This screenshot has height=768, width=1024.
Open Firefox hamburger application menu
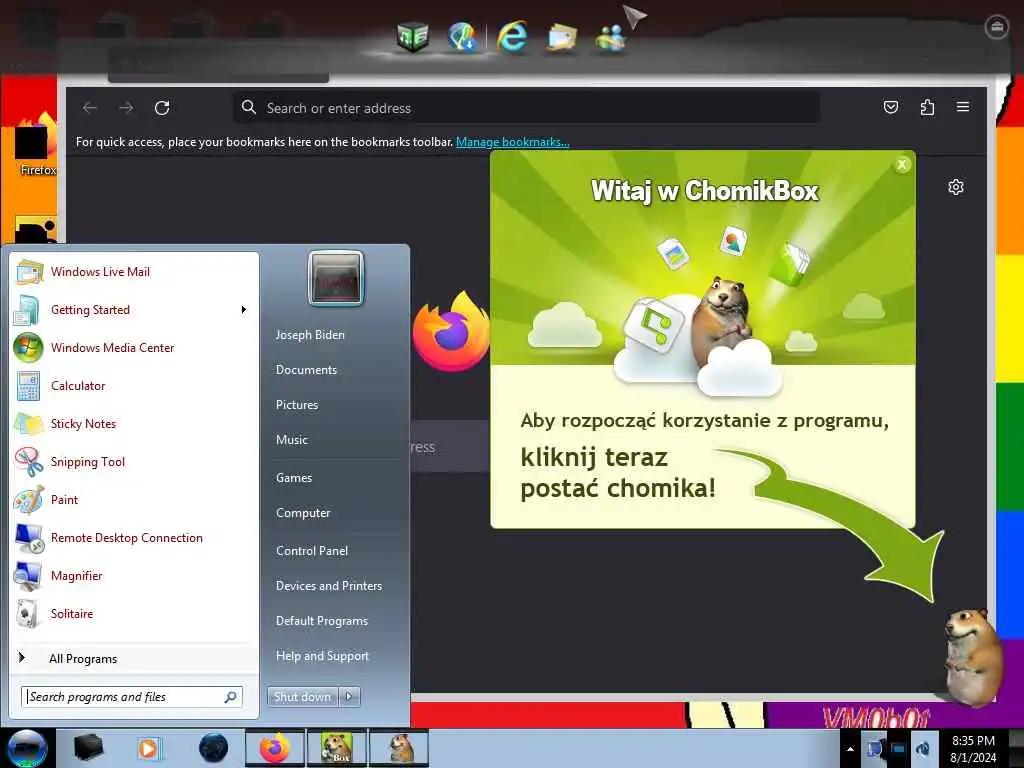(x=963, y=107)
